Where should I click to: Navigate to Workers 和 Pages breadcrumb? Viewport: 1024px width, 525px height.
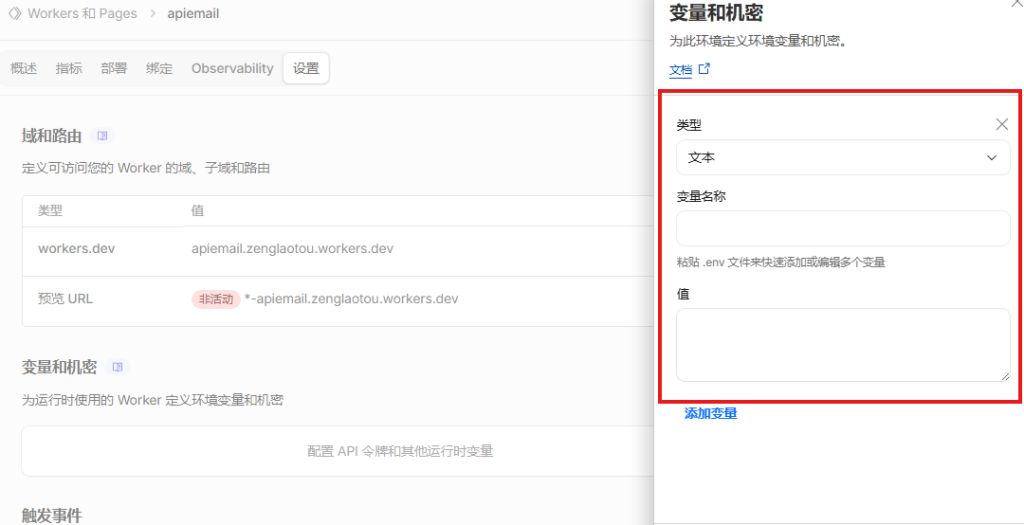click(x=82, y=13)
